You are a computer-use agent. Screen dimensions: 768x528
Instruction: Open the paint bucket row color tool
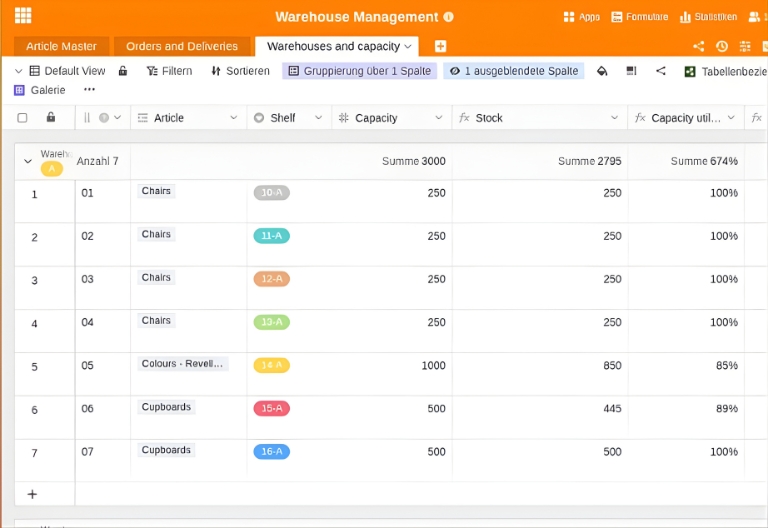tap(602, 71)
